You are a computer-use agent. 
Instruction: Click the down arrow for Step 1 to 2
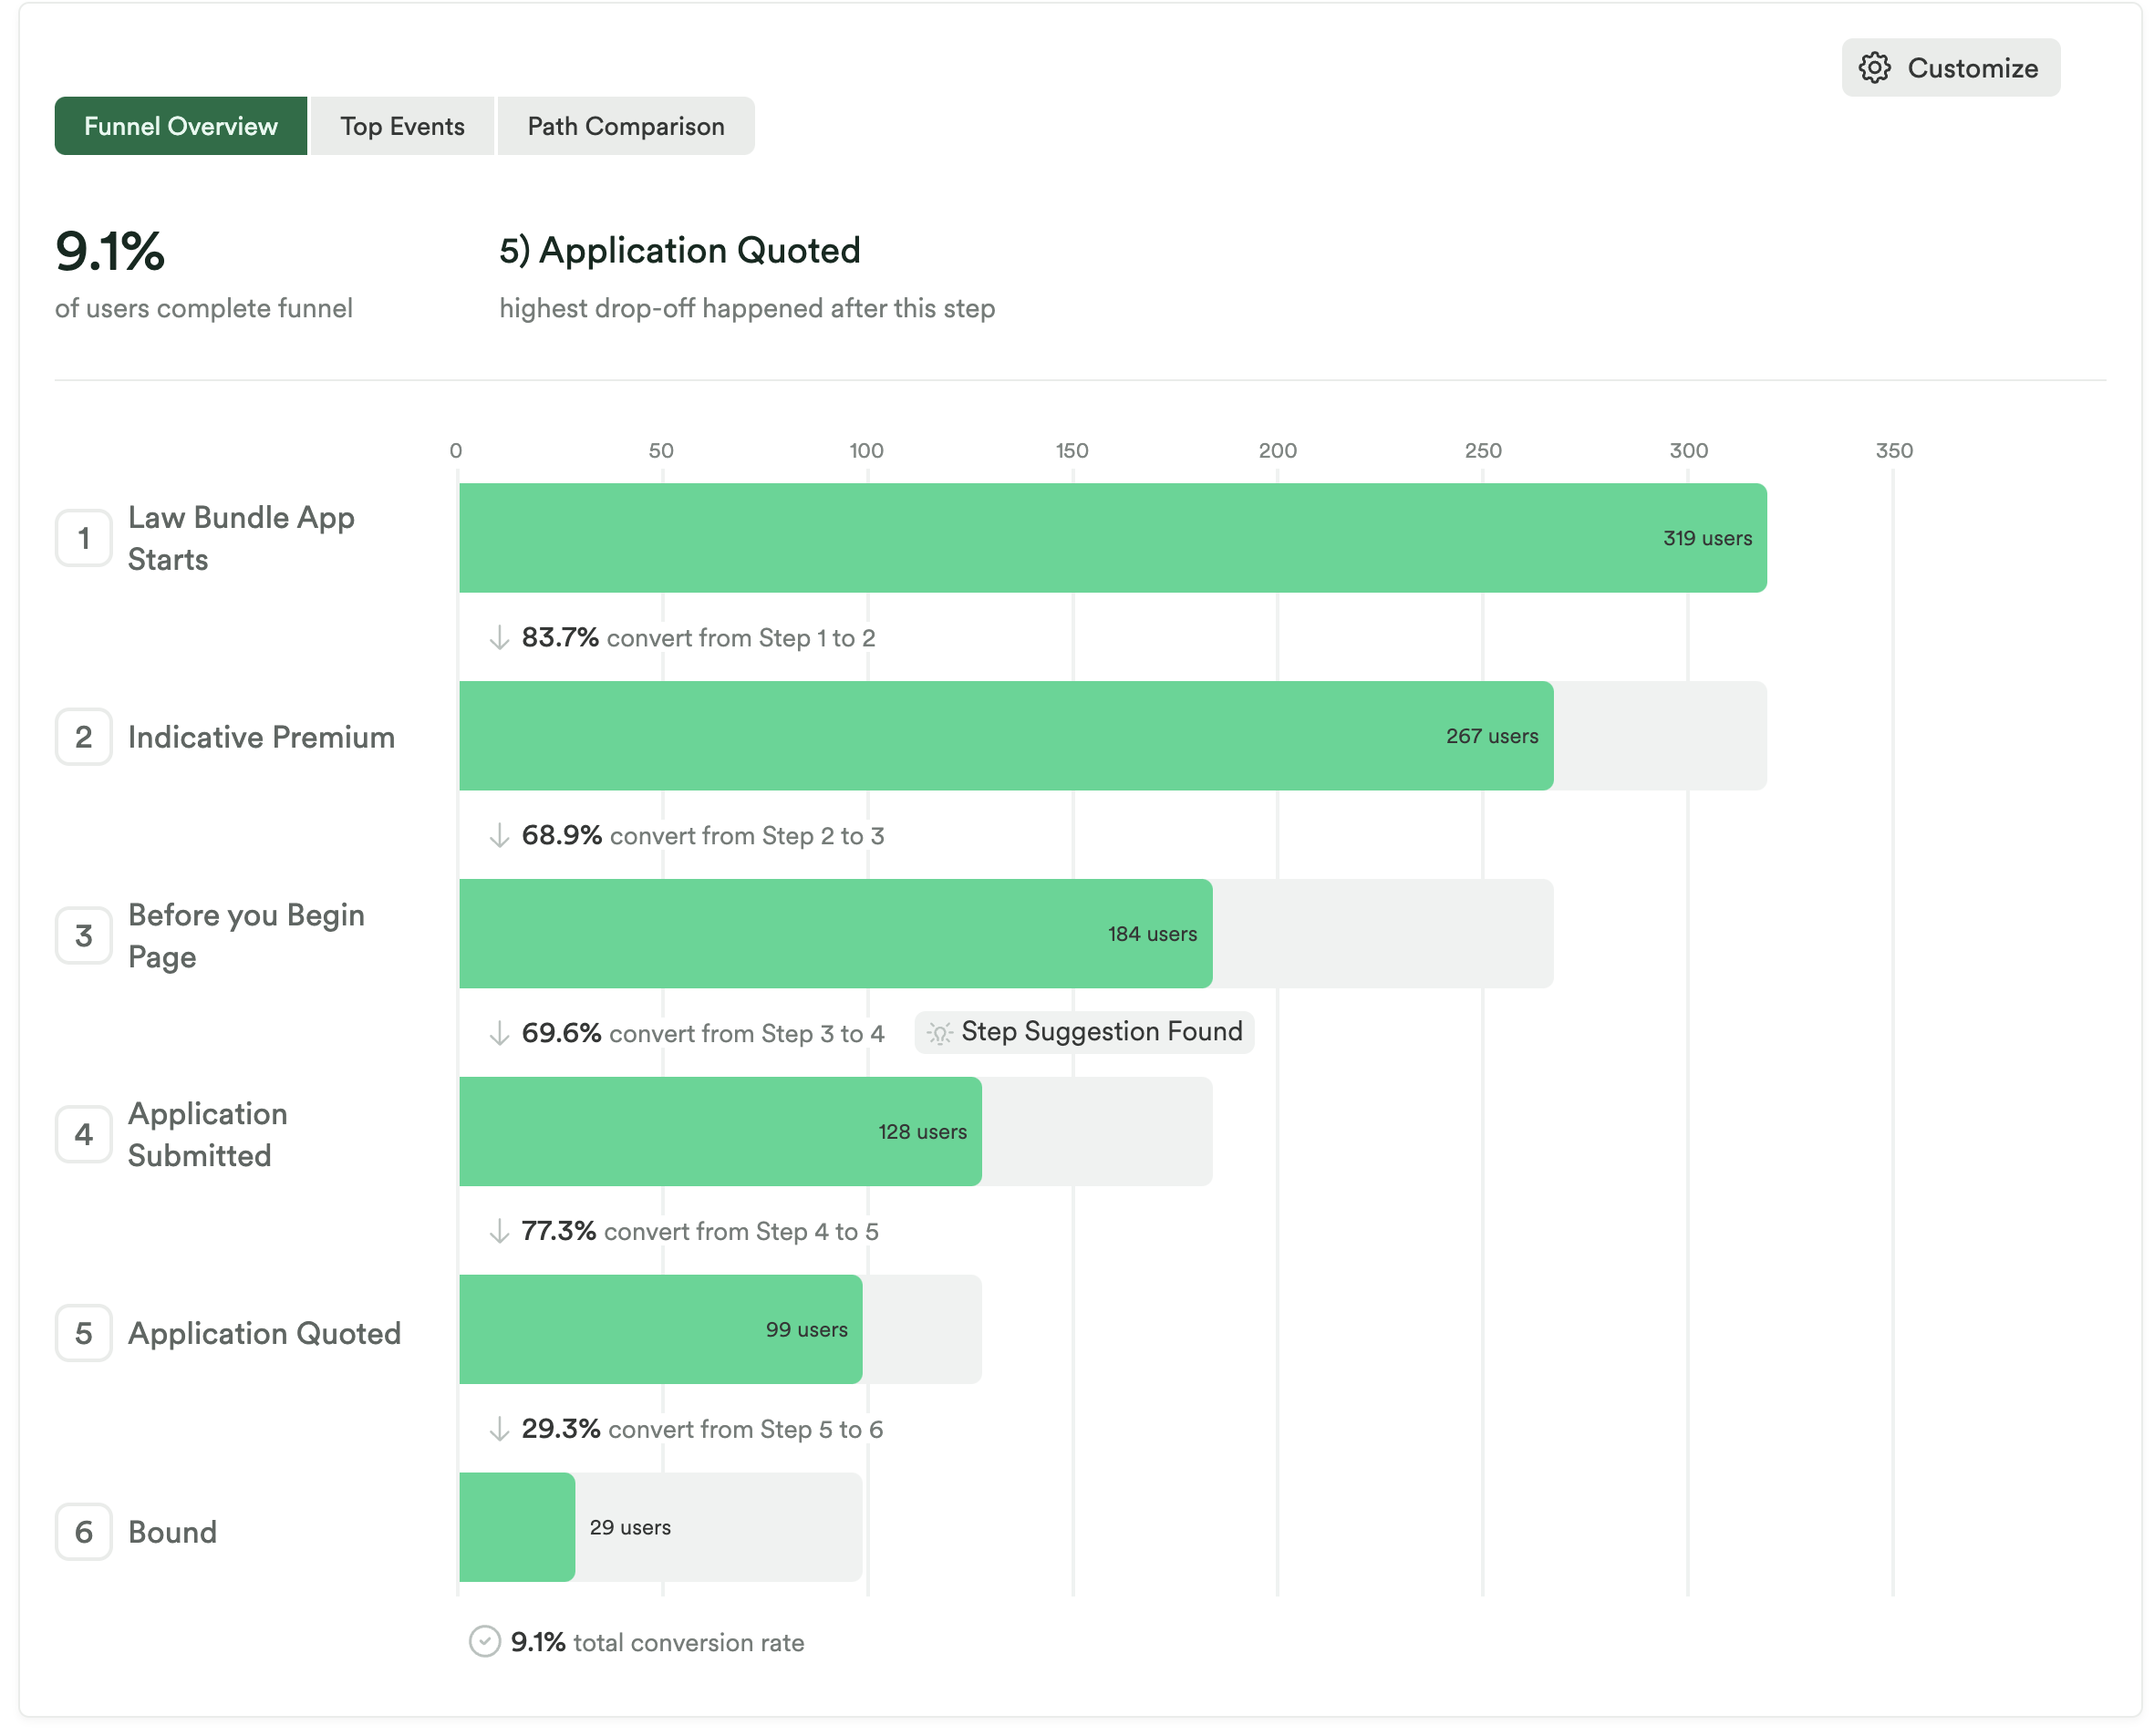(499, 637)
